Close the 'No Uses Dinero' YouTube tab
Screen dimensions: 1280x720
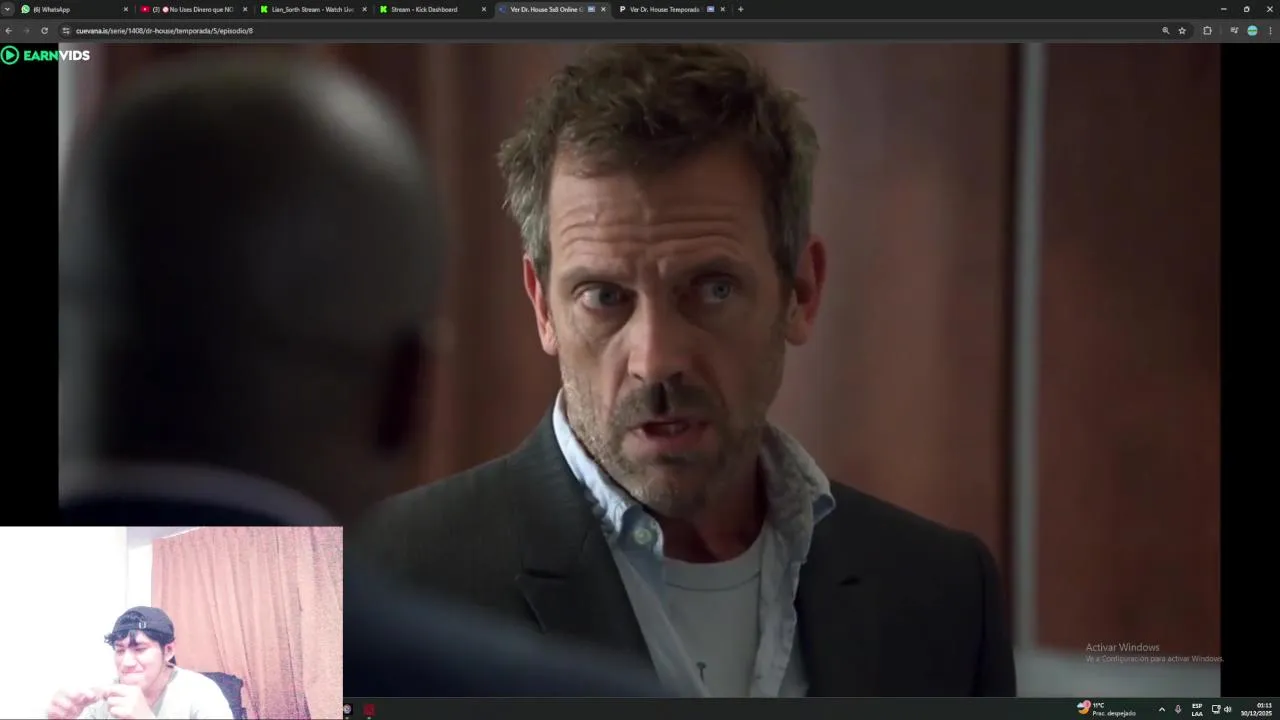244,9
